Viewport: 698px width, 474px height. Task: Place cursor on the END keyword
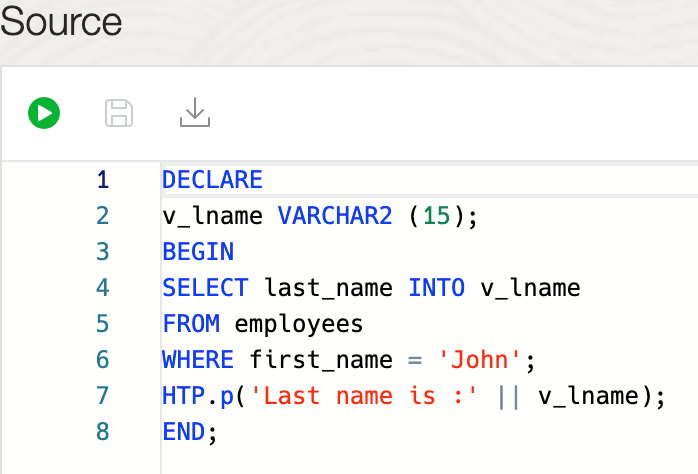[182, 432]
